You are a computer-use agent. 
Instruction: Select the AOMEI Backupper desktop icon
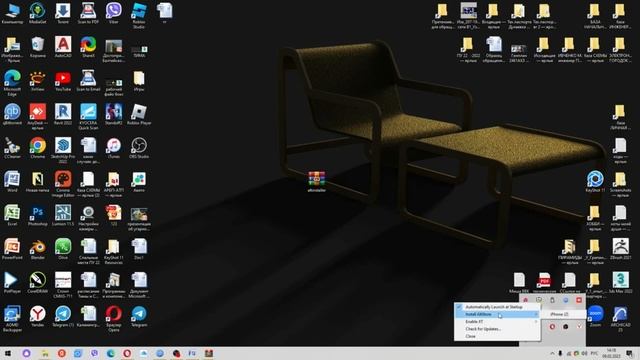12,319
